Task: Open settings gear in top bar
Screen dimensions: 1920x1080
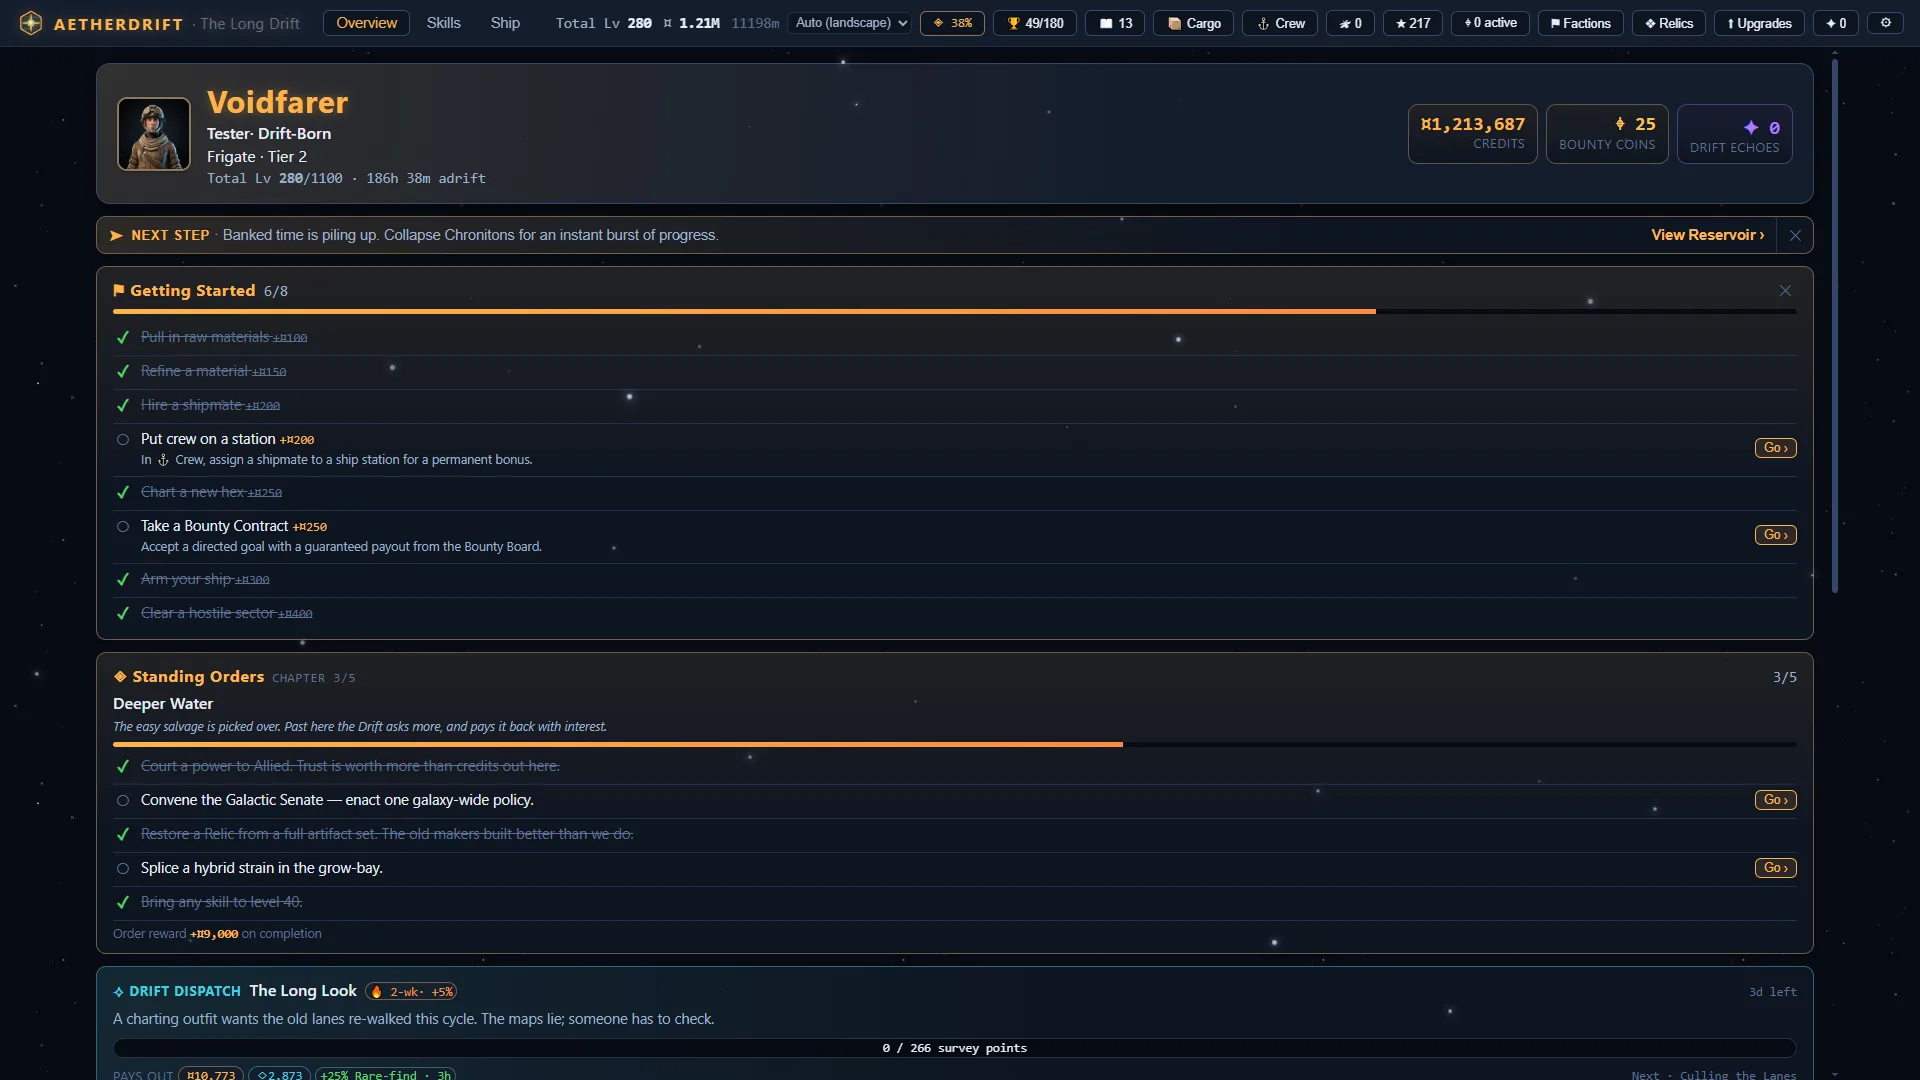Action: [1885, 23]
